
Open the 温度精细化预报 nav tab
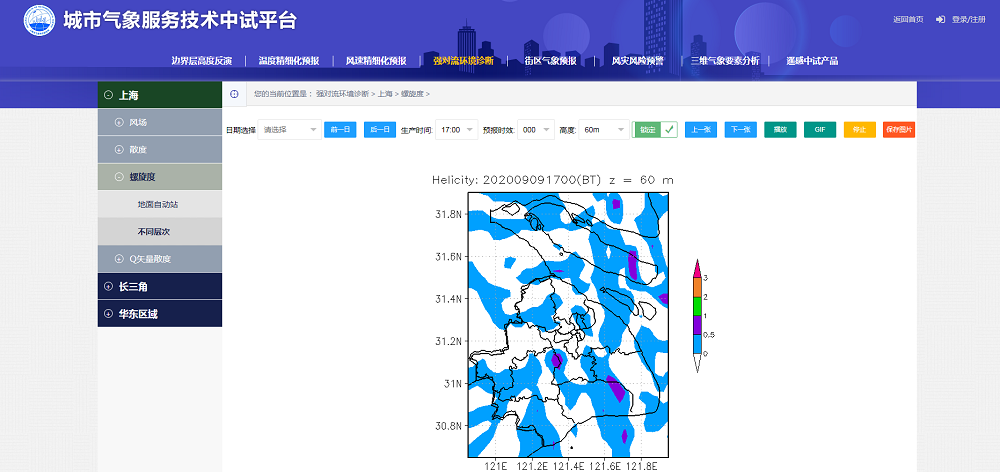[289, 61]
